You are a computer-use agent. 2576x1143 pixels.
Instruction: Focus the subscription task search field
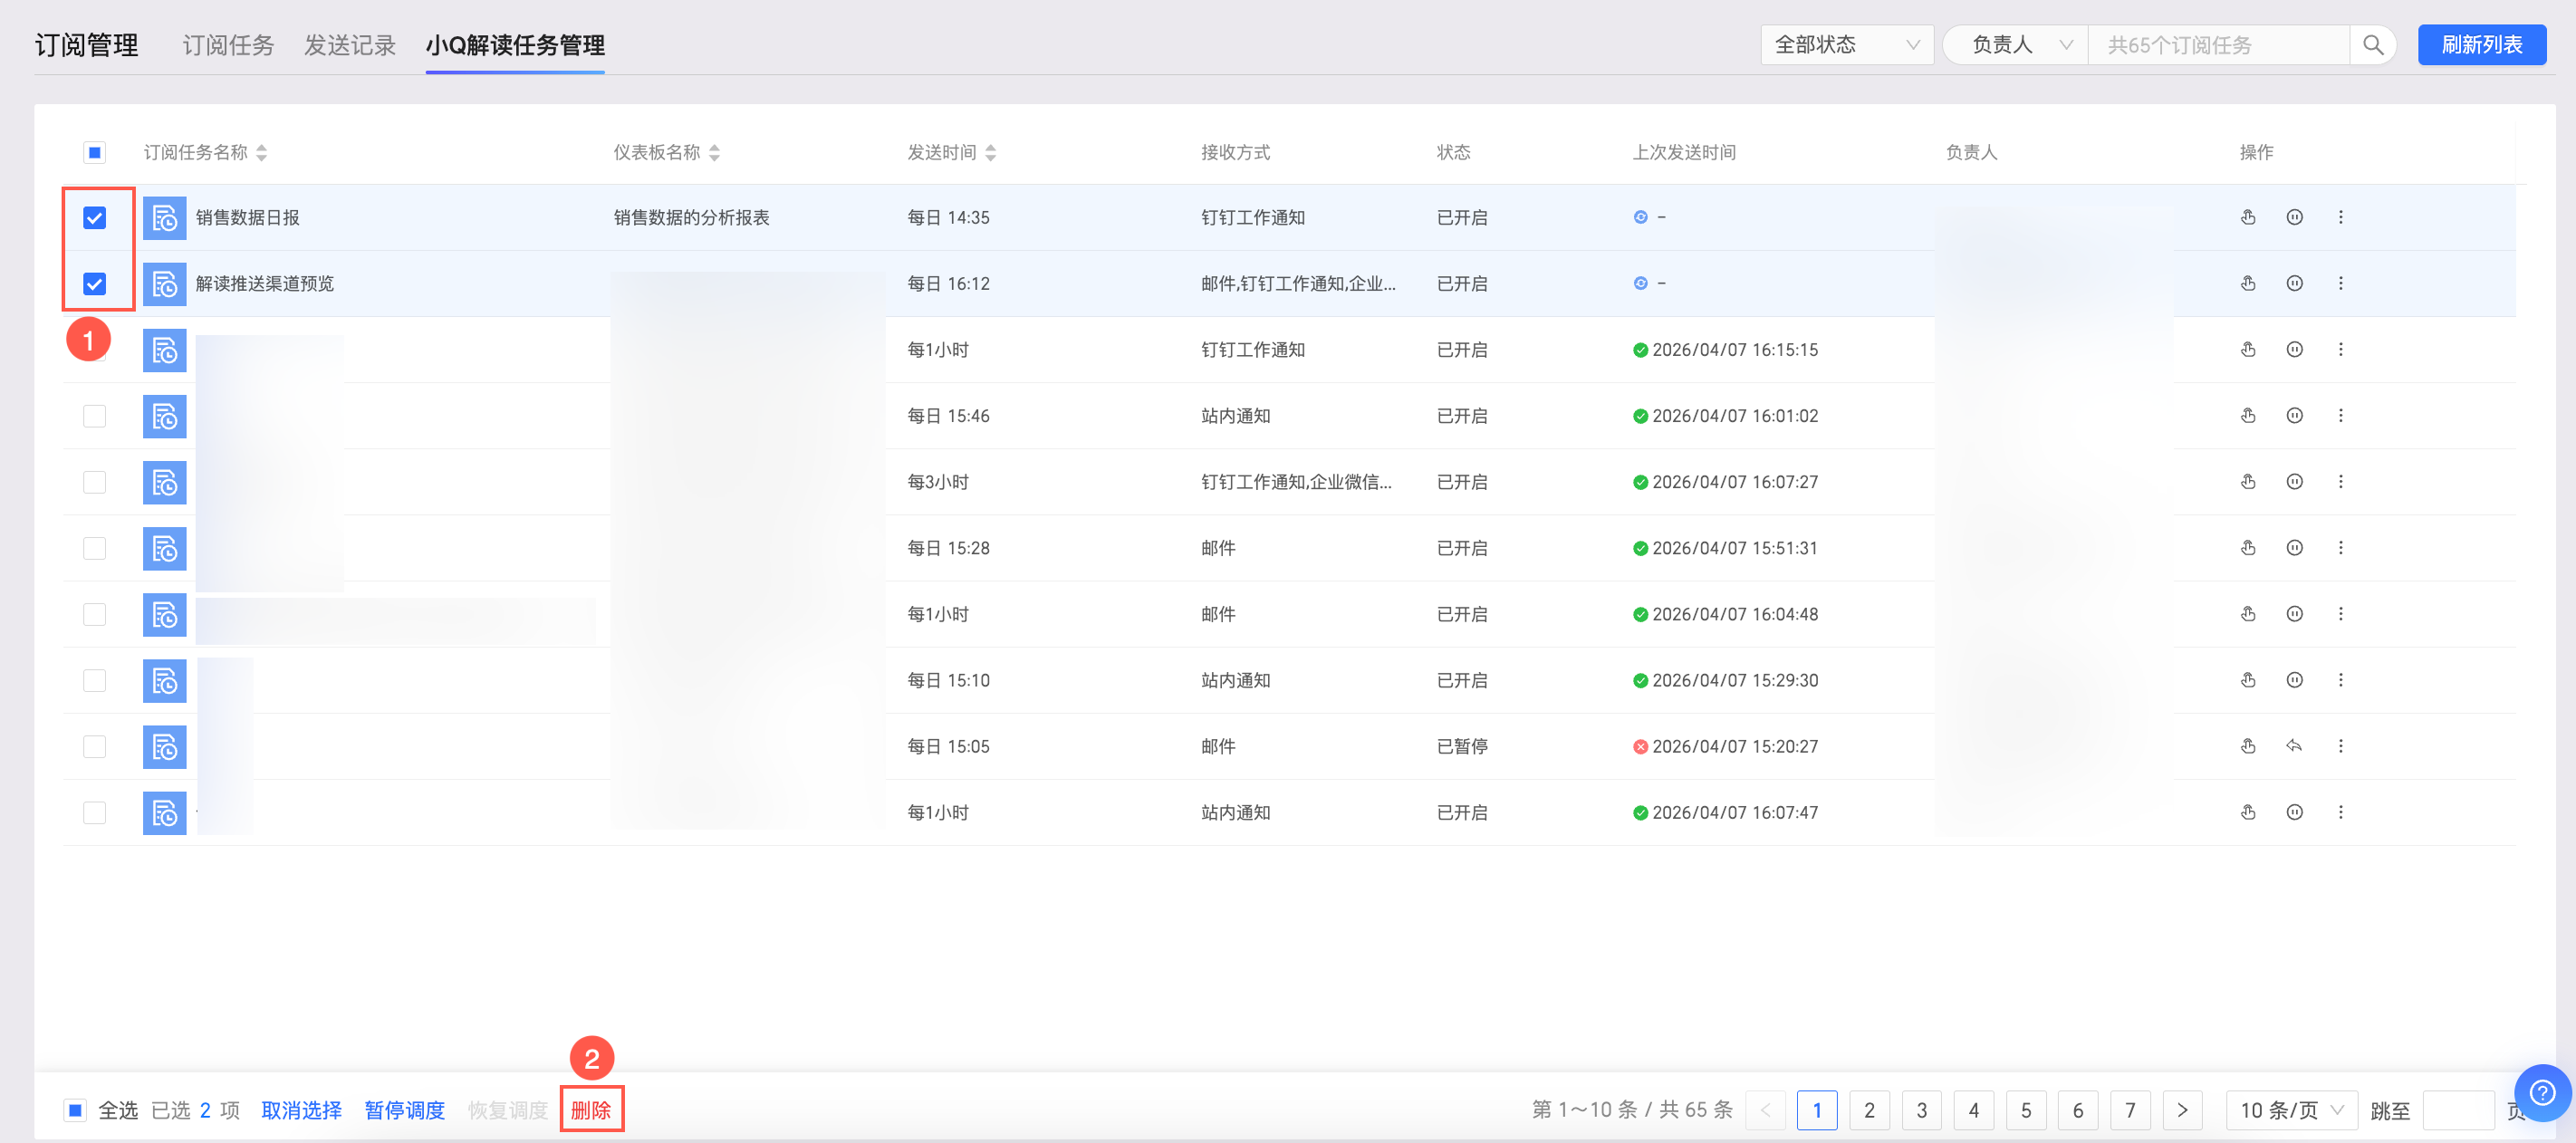point(2218,45)
